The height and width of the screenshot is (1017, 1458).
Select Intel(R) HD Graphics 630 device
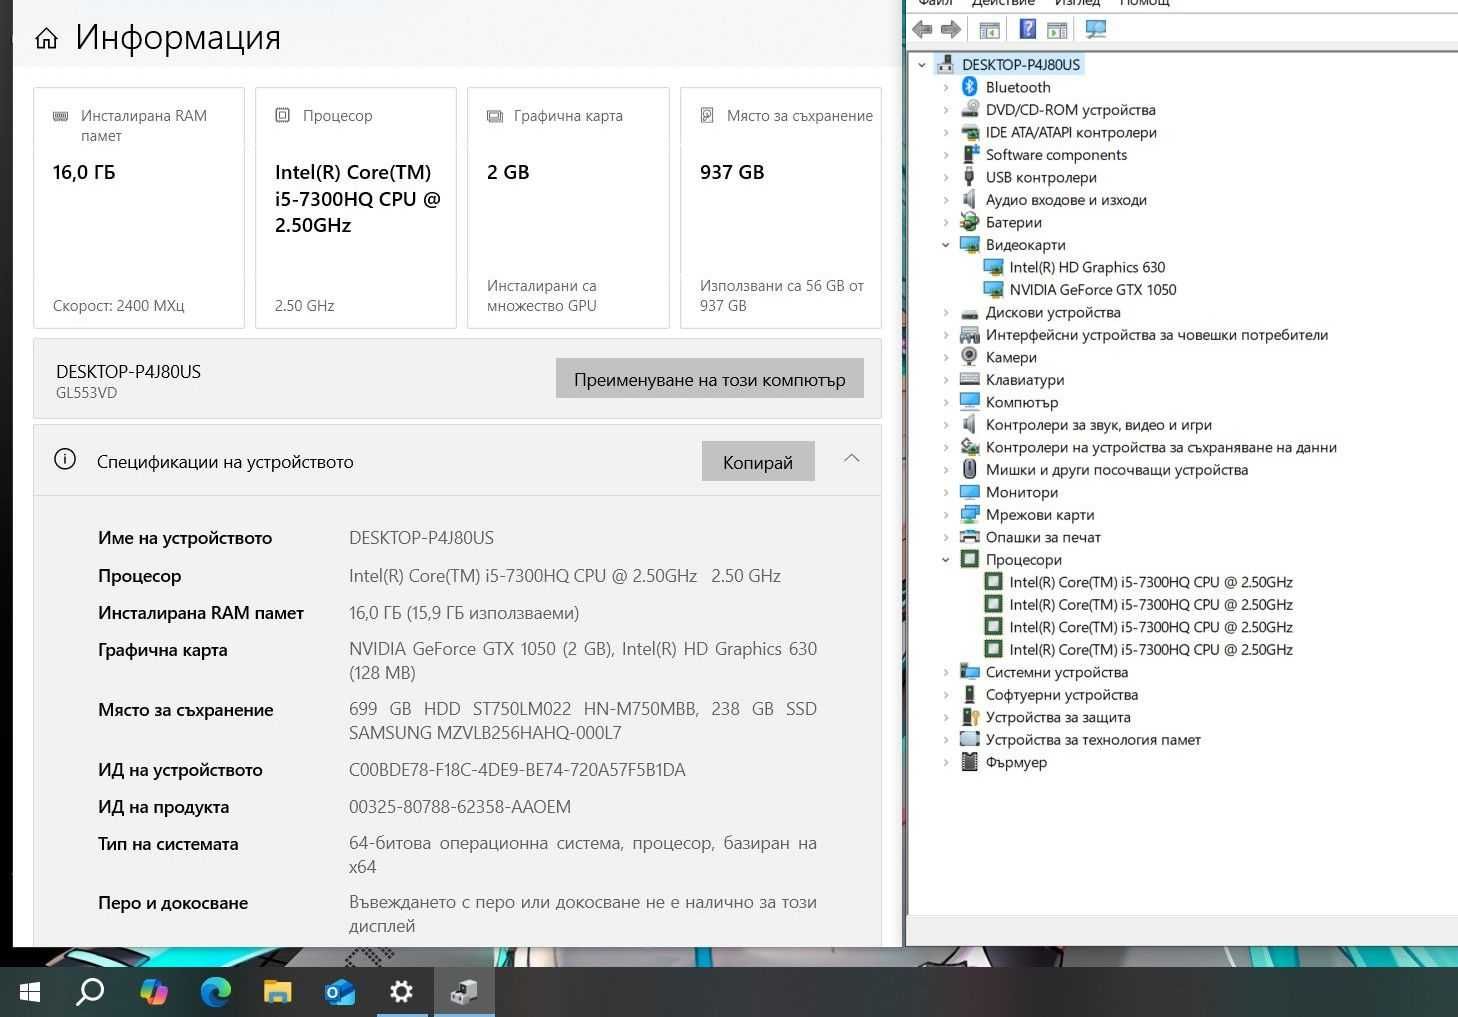(1087, 267)
